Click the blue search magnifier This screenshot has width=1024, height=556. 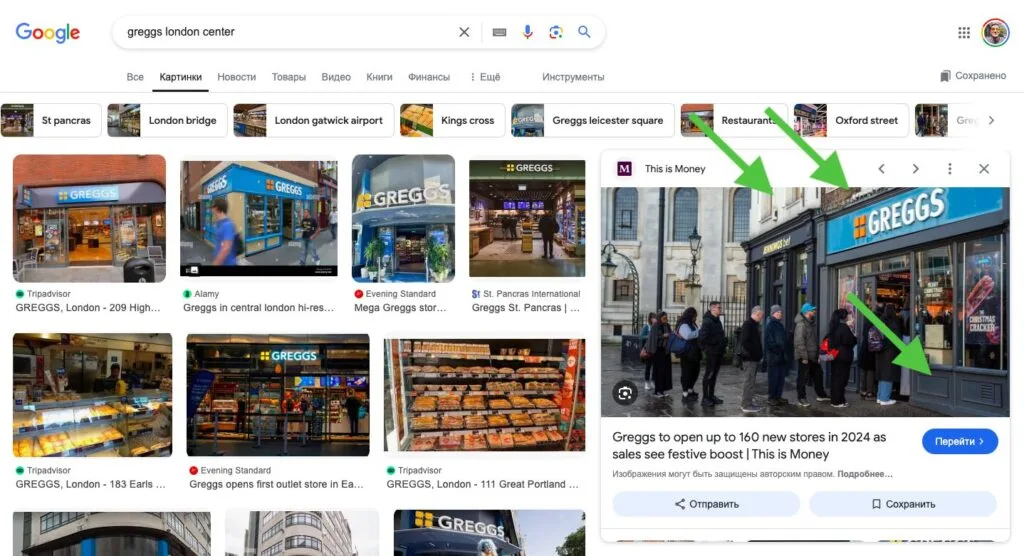tap(584, 32)
